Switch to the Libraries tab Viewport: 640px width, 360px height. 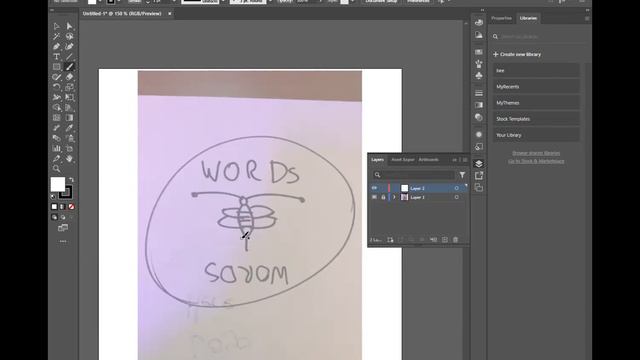528,18
